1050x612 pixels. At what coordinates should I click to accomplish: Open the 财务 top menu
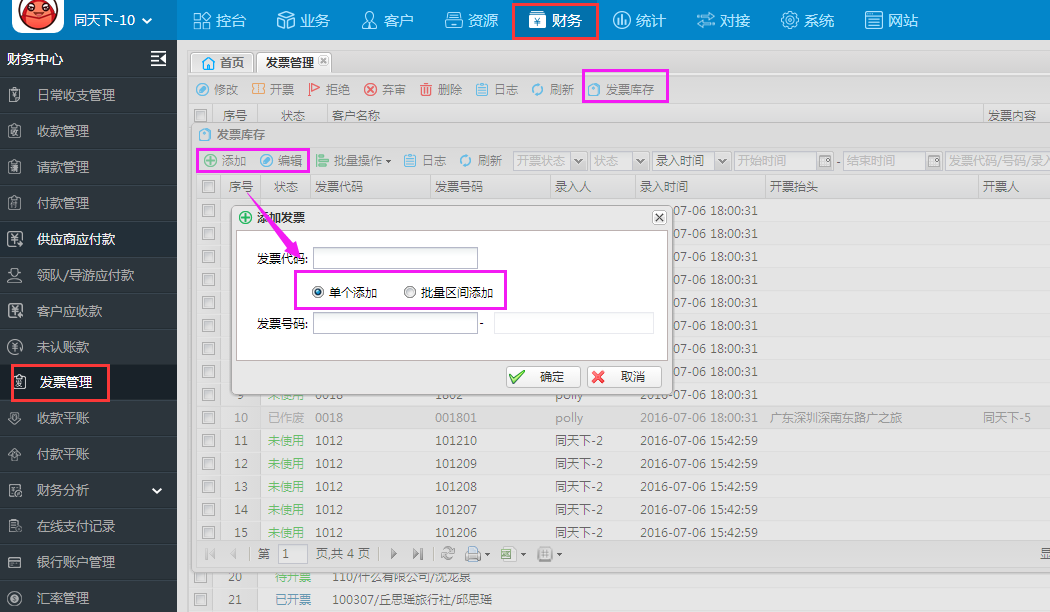(x=555, y=21)
